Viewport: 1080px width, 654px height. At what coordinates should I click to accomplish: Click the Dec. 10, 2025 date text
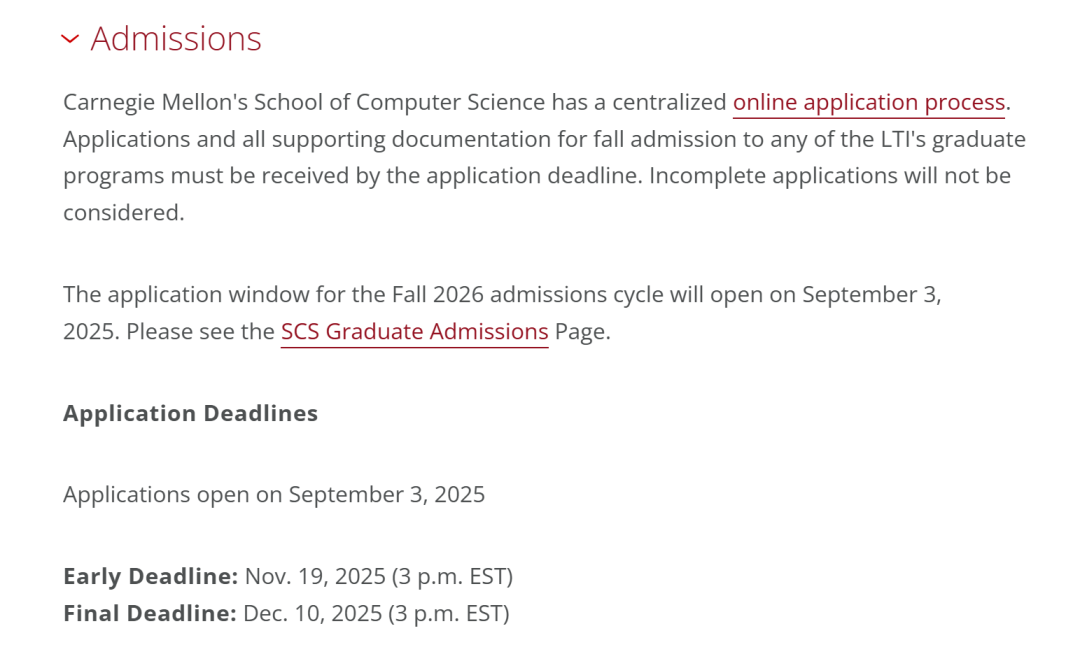coord(312,613)
